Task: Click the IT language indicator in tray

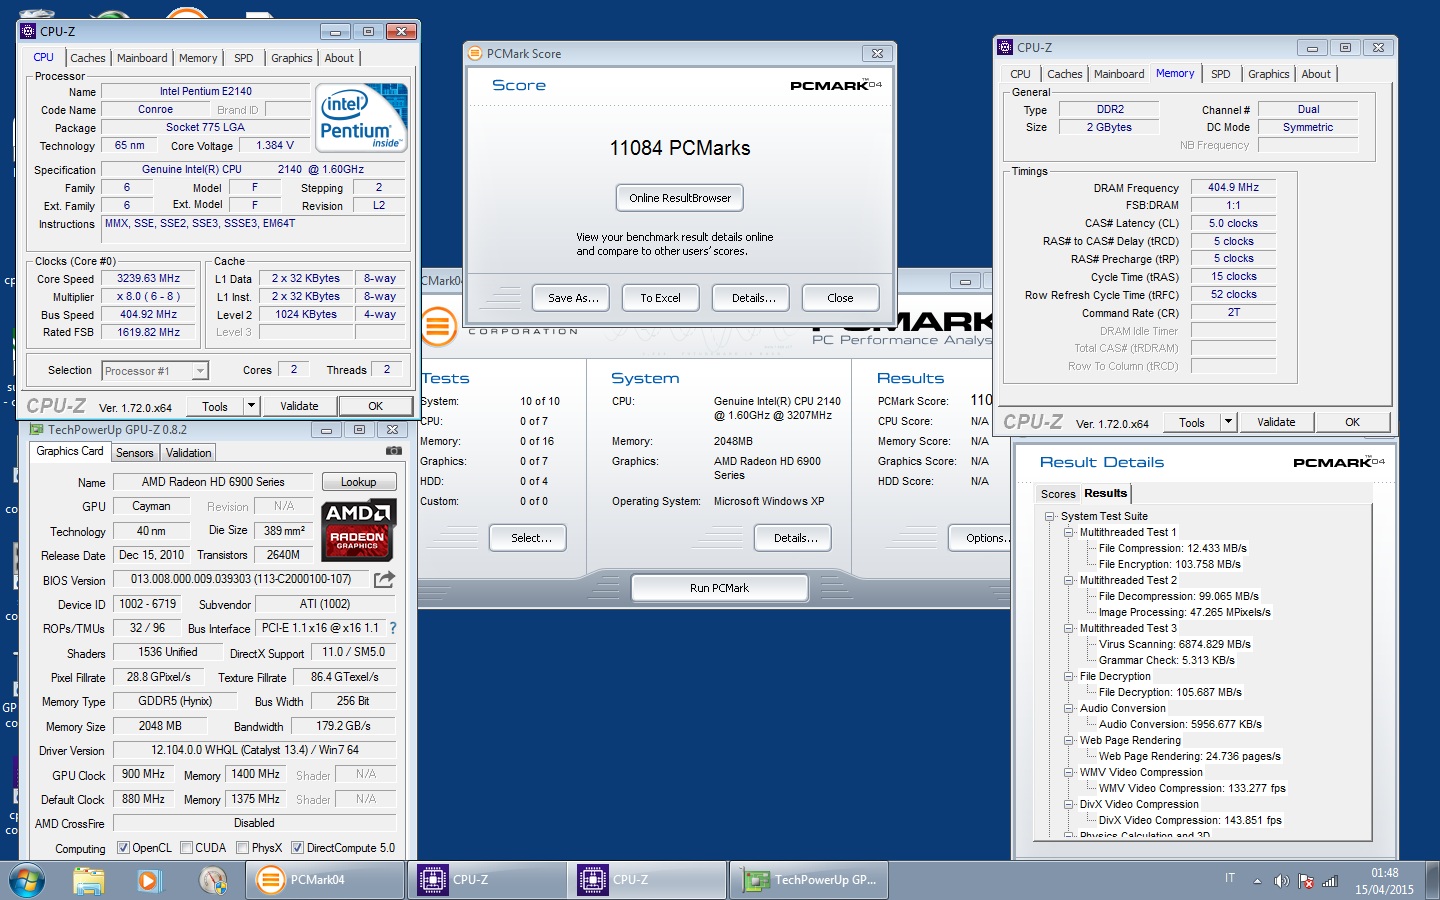Action: (x=1230, y=878)
